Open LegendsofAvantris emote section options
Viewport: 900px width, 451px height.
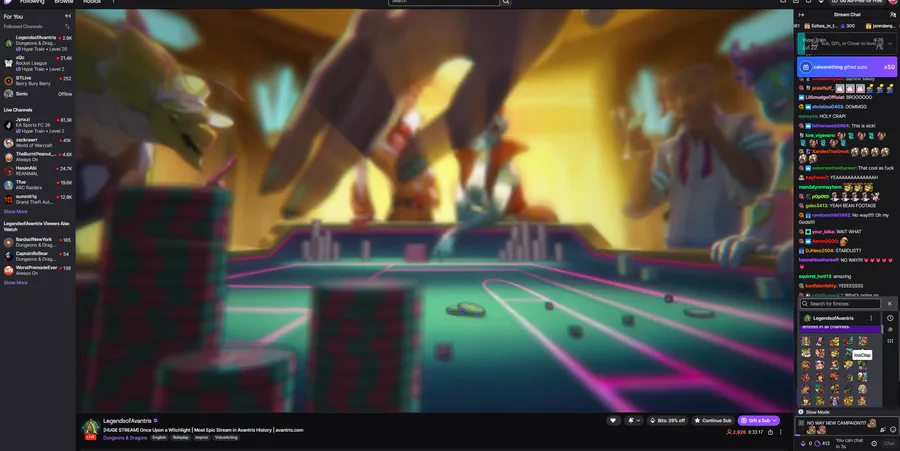coord(871,318)
